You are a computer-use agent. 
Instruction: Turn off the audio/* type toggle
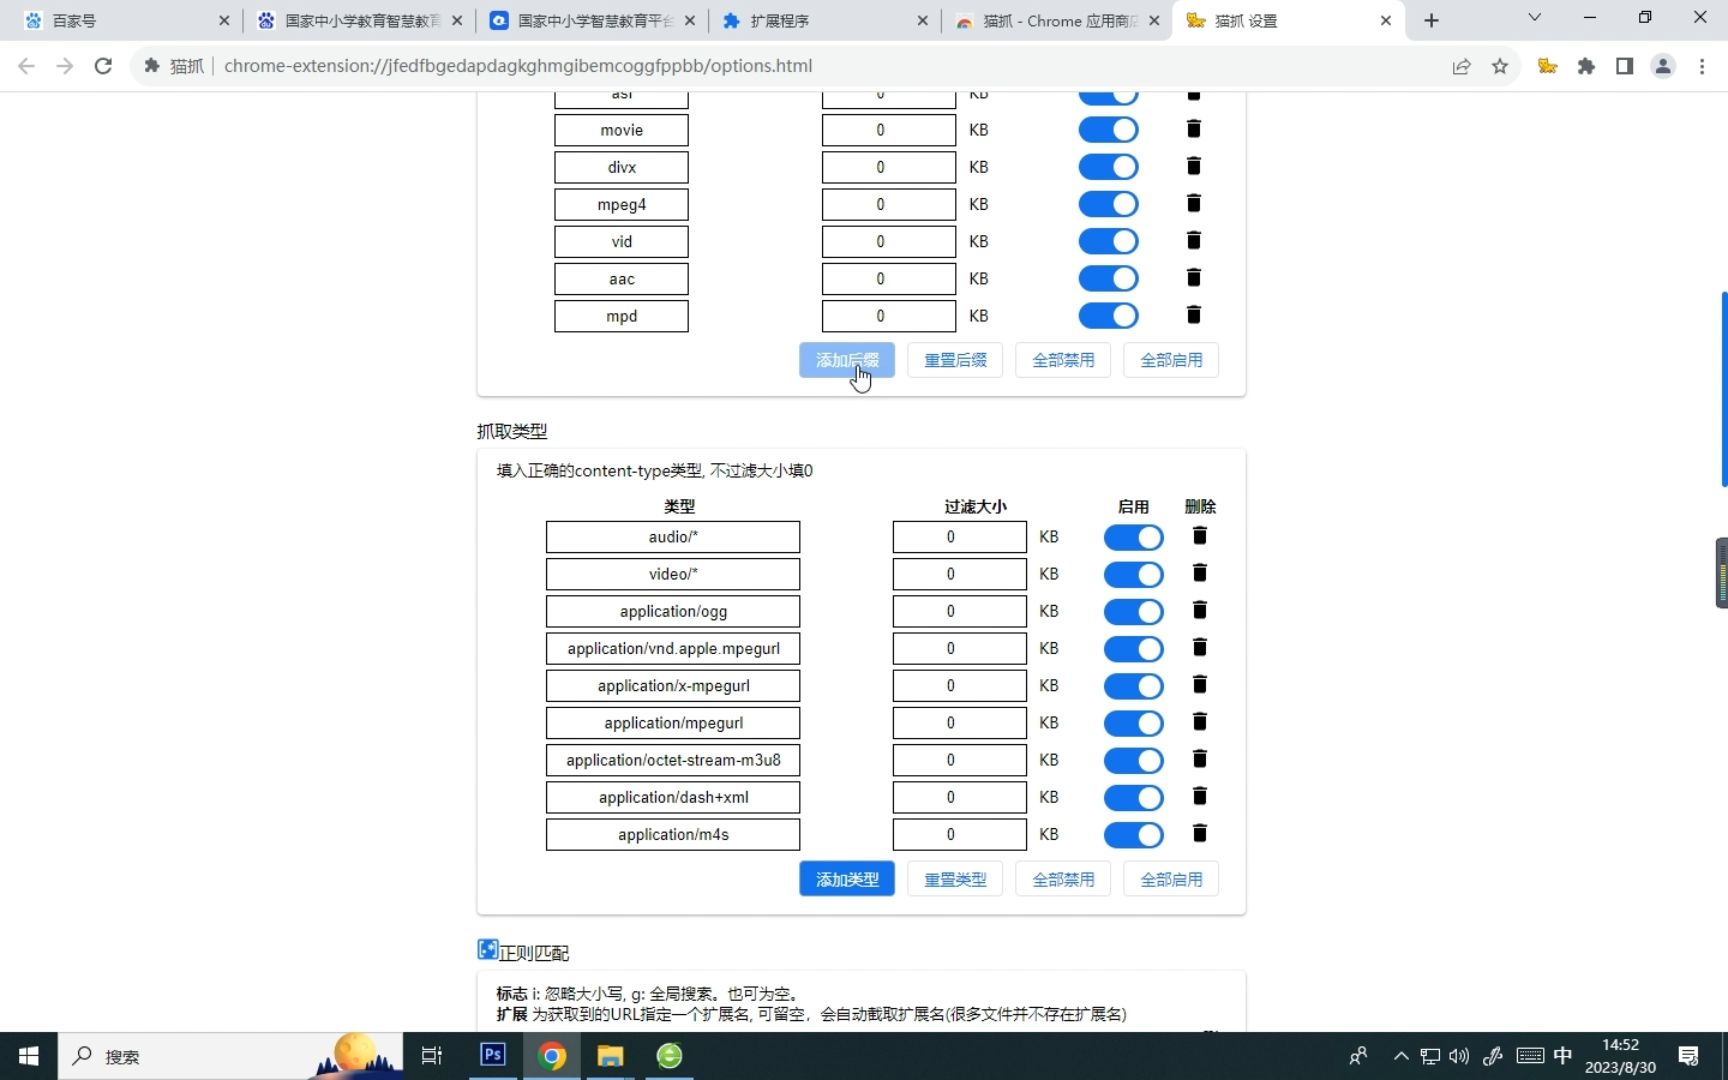[x=1133, y=537]
